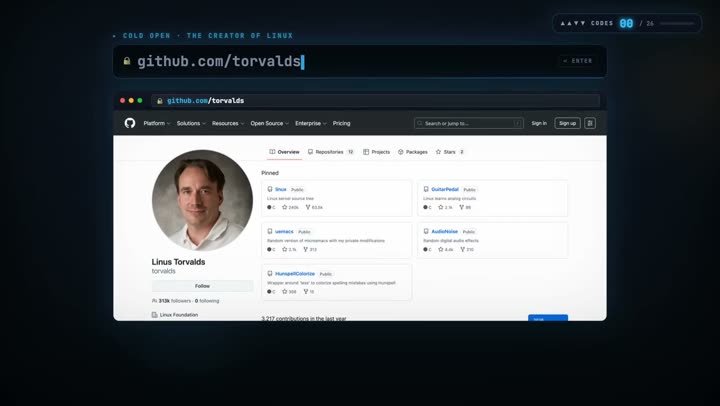Switch to the Projects tab

(x=377, y=152)
